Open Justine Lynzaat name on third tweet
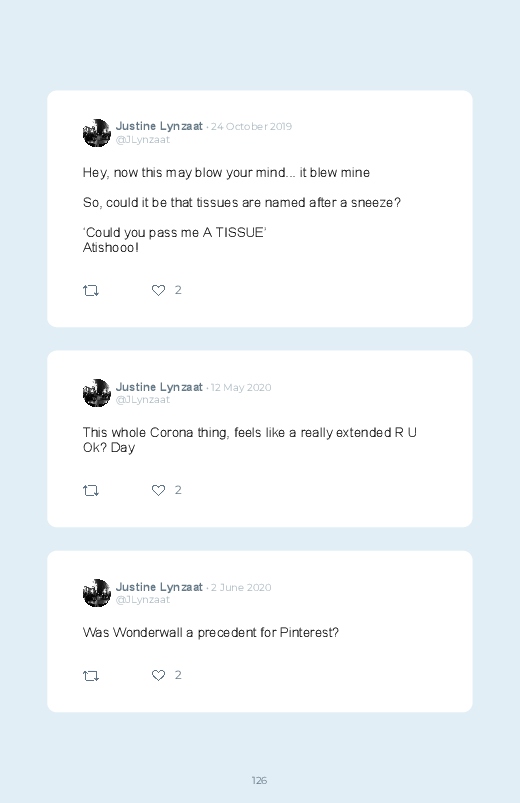The width and height of the screenshot is (520, 803). point(159,587)
